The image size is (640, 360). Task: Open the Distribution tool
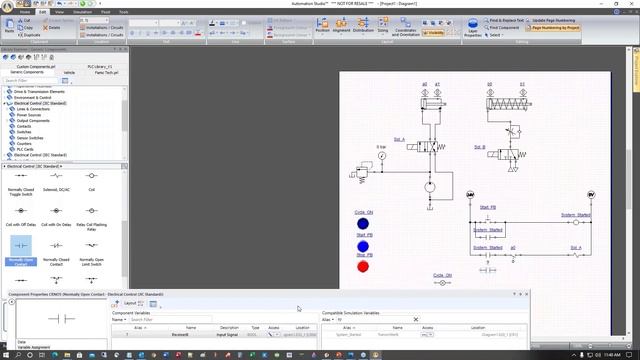tap(363, 25)
